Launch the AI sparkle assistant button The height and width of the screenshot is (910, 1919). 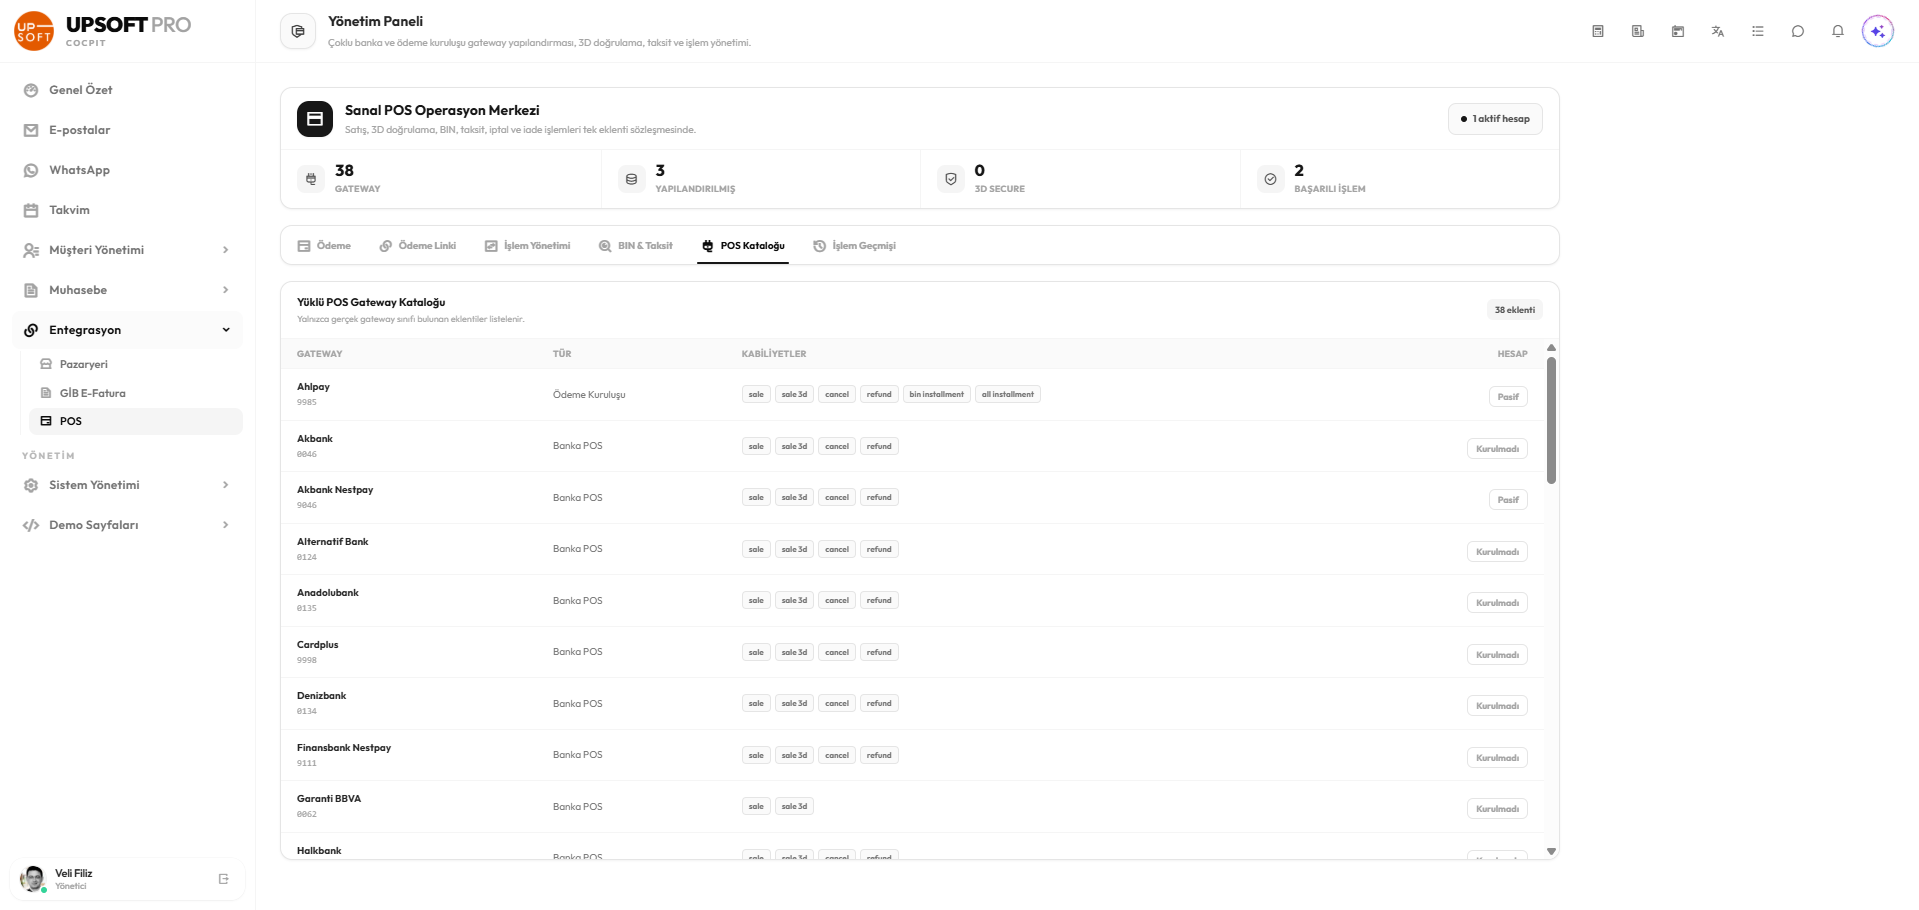click(x=1878, y=31)
